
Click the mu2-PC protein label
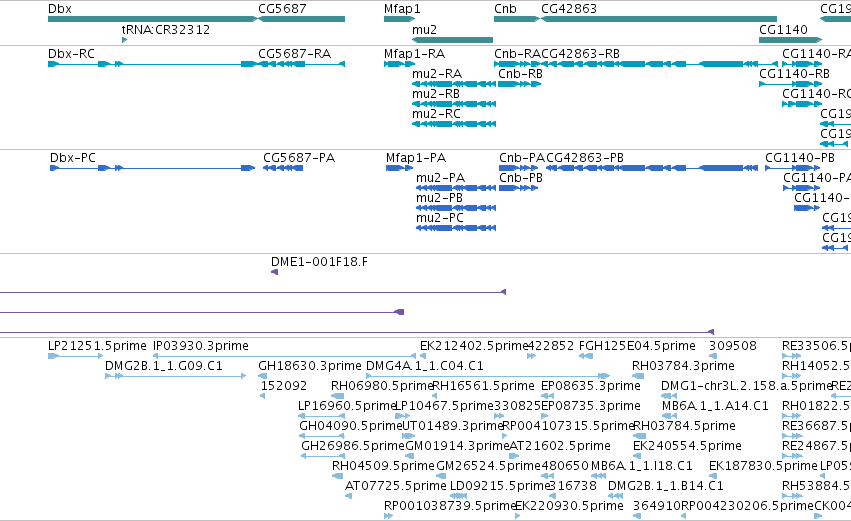[440, 218]
